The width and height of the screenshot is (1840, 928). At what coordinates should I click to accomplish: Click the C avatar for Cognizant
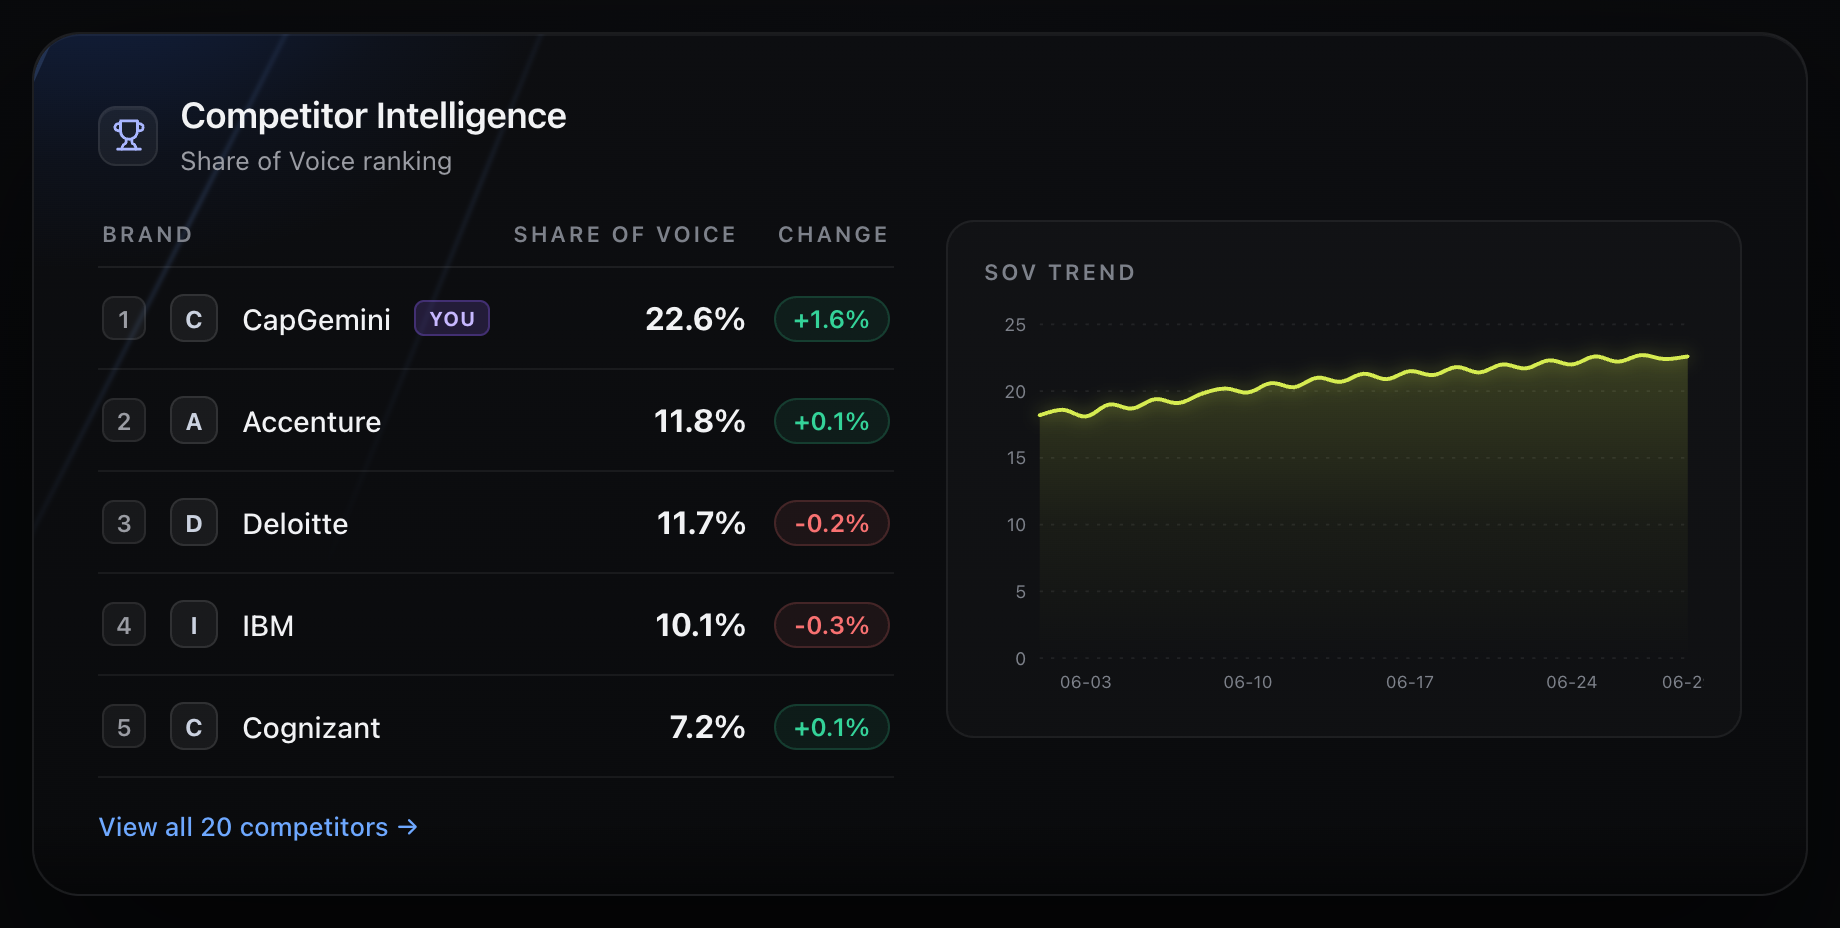pos(194,727)
